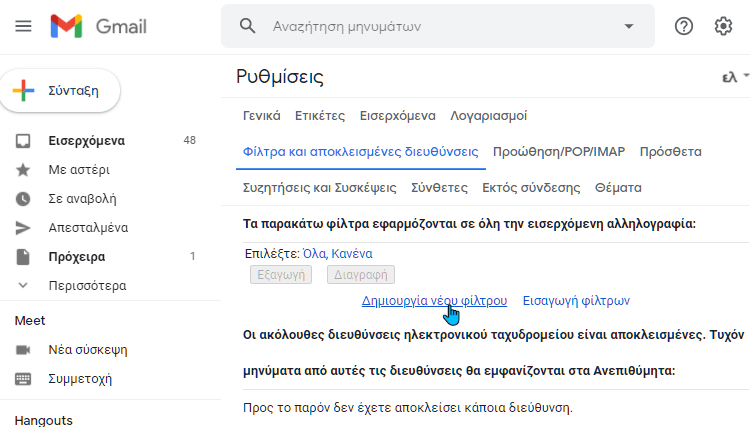
Task: Open the Help question mark icon
Action: [684, 26]
